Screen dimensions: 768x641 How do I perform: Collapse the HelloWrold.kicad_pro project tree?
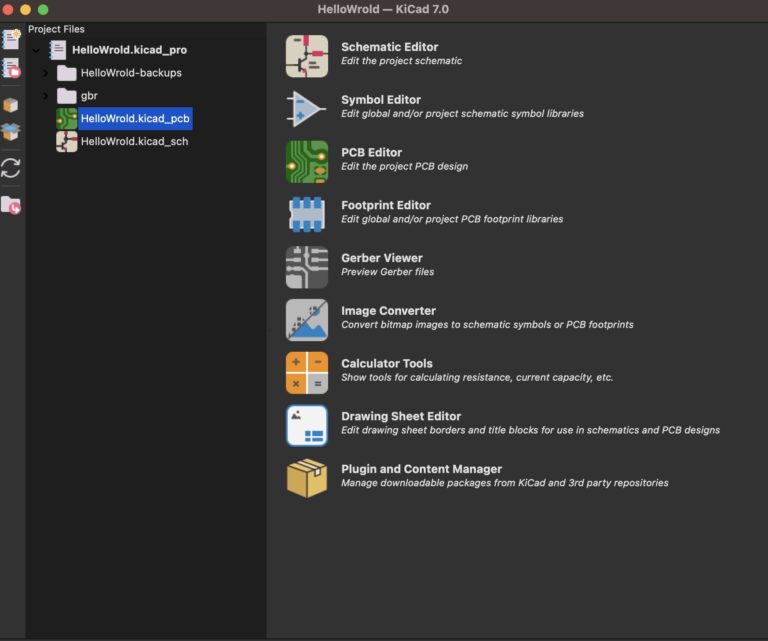coord(36,50)
